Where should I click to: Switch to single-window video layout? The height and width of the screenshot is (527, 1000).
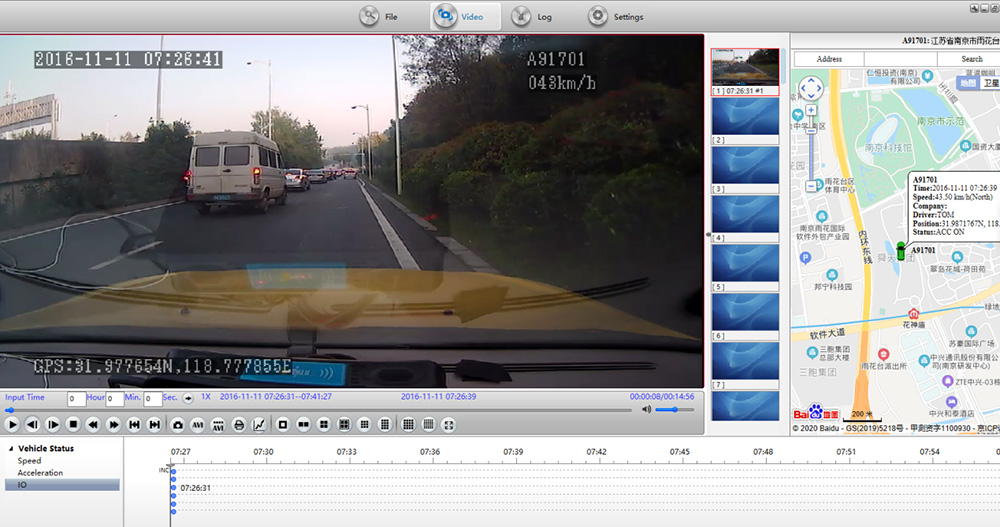pyautogui.click(x=283, y=424)
